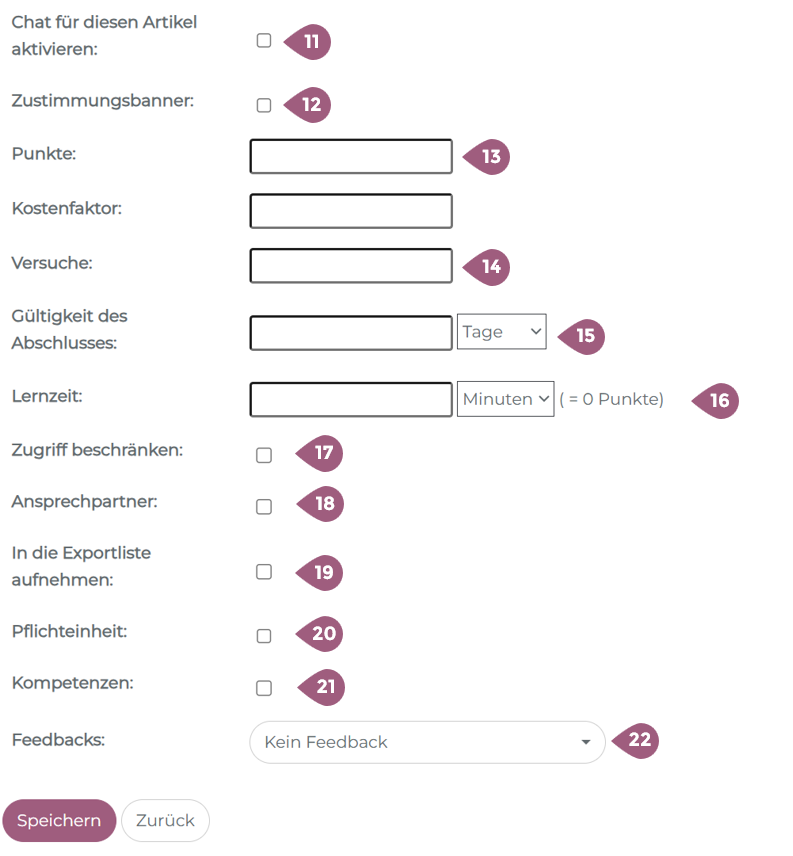
Task: Open the Tage unit dropdown
Action: point(502,332)
